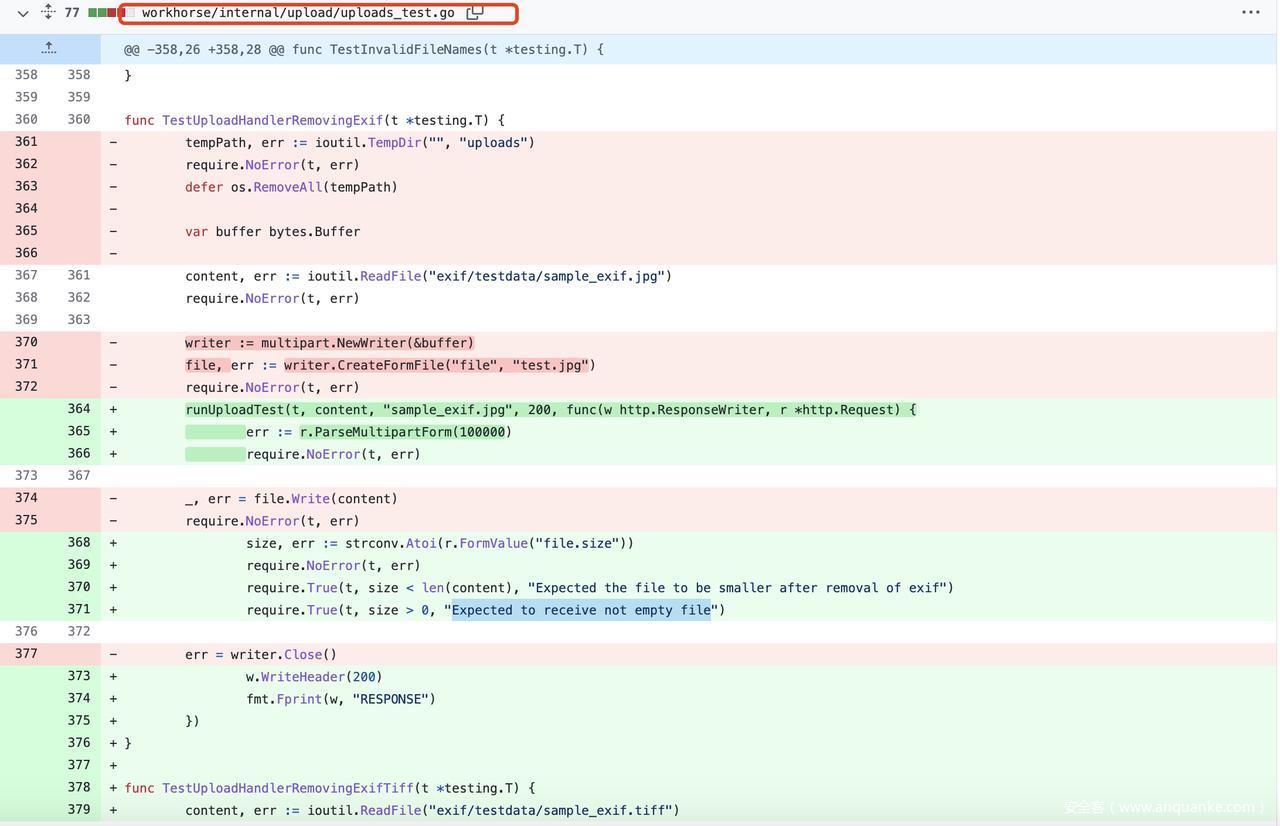
Task: Click old line number 370 in gutter
Action: click(26, 342)
